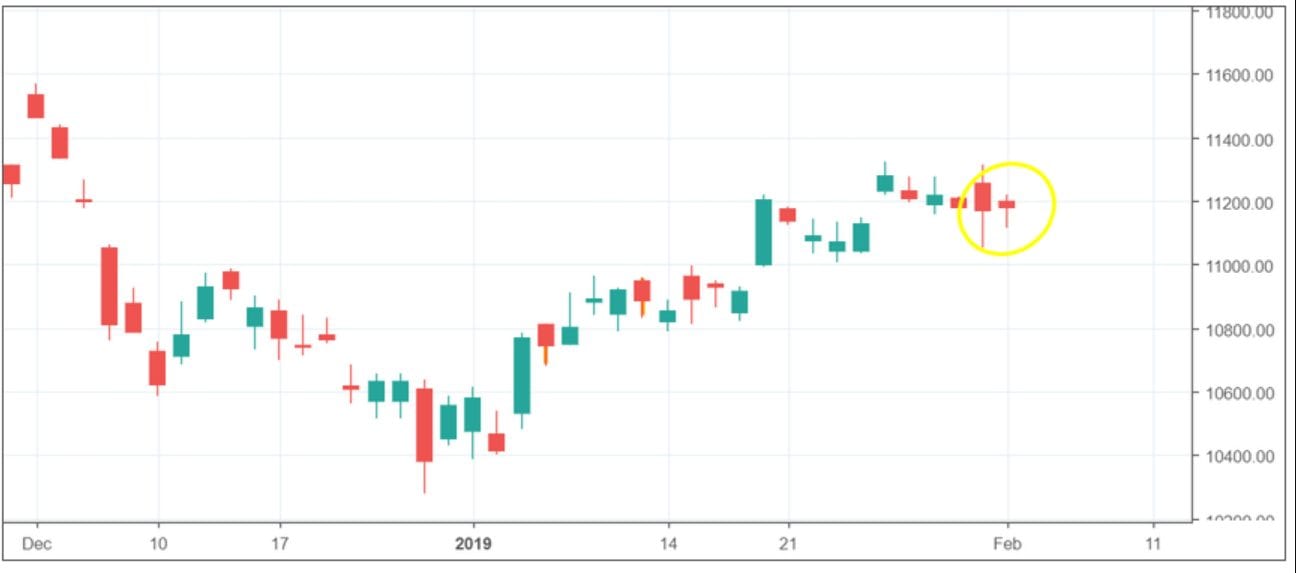
Task: Select the 2019 year marker on time axis
Action: pyautogui.click(x=474, y=543)
